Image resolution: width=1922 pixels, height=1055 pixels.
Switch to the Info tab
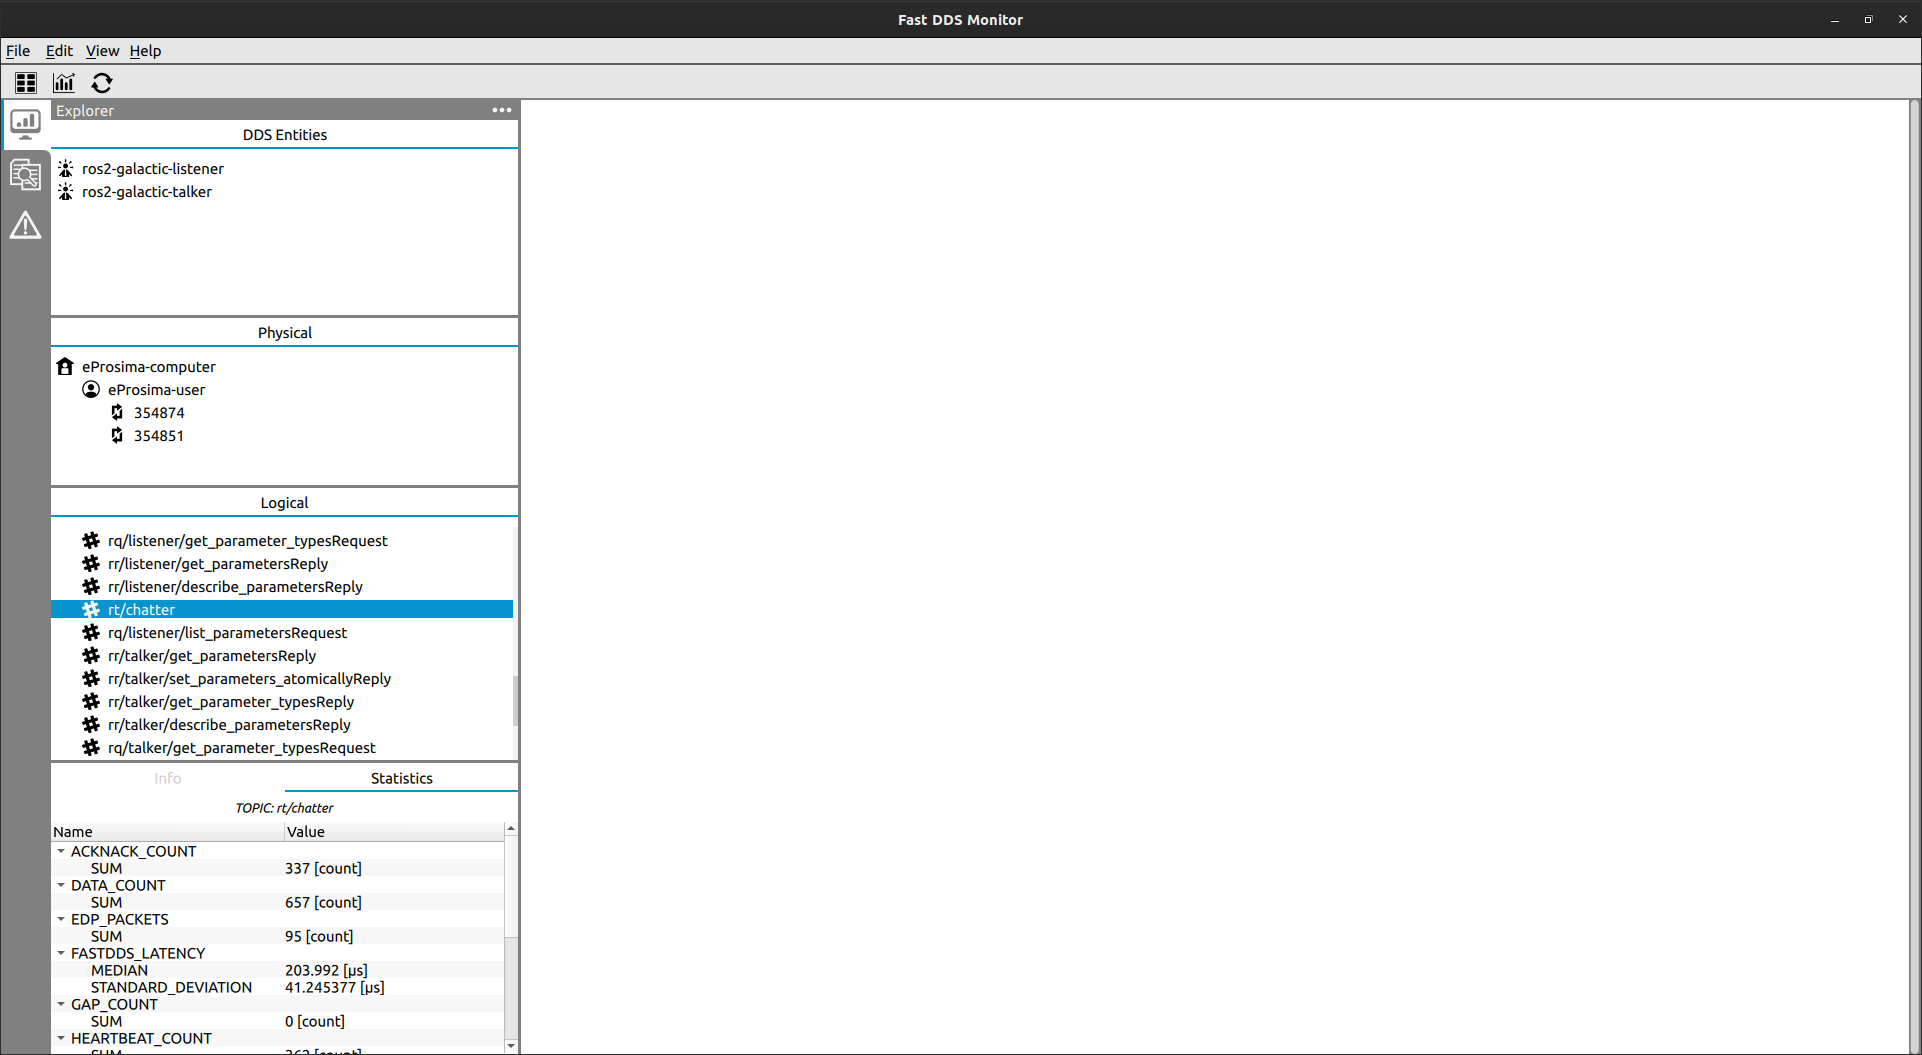pyautogui.click(x=168, y=778)
